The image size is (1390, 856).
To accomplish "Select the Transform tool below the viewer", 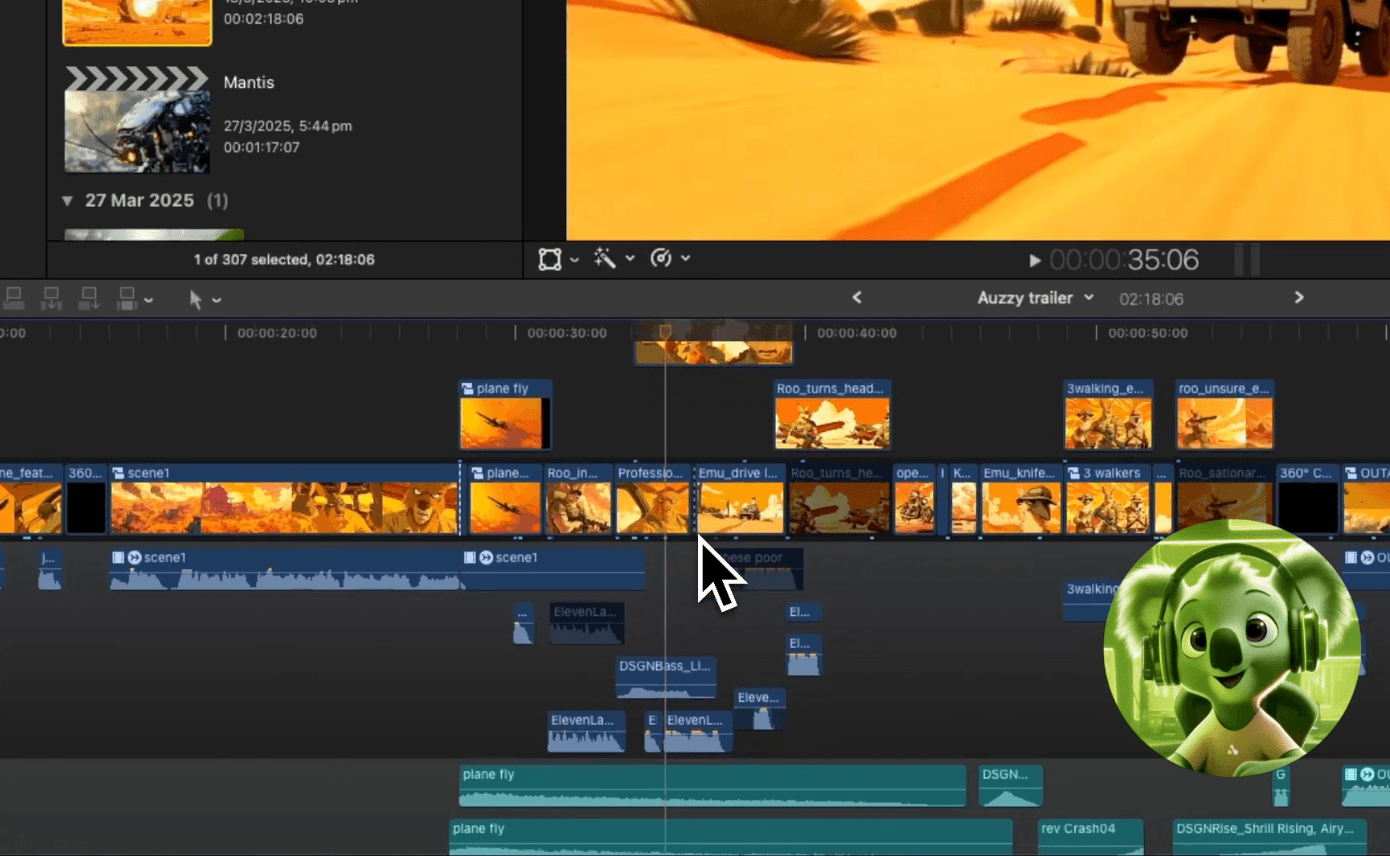I will [x=548, y=258].
